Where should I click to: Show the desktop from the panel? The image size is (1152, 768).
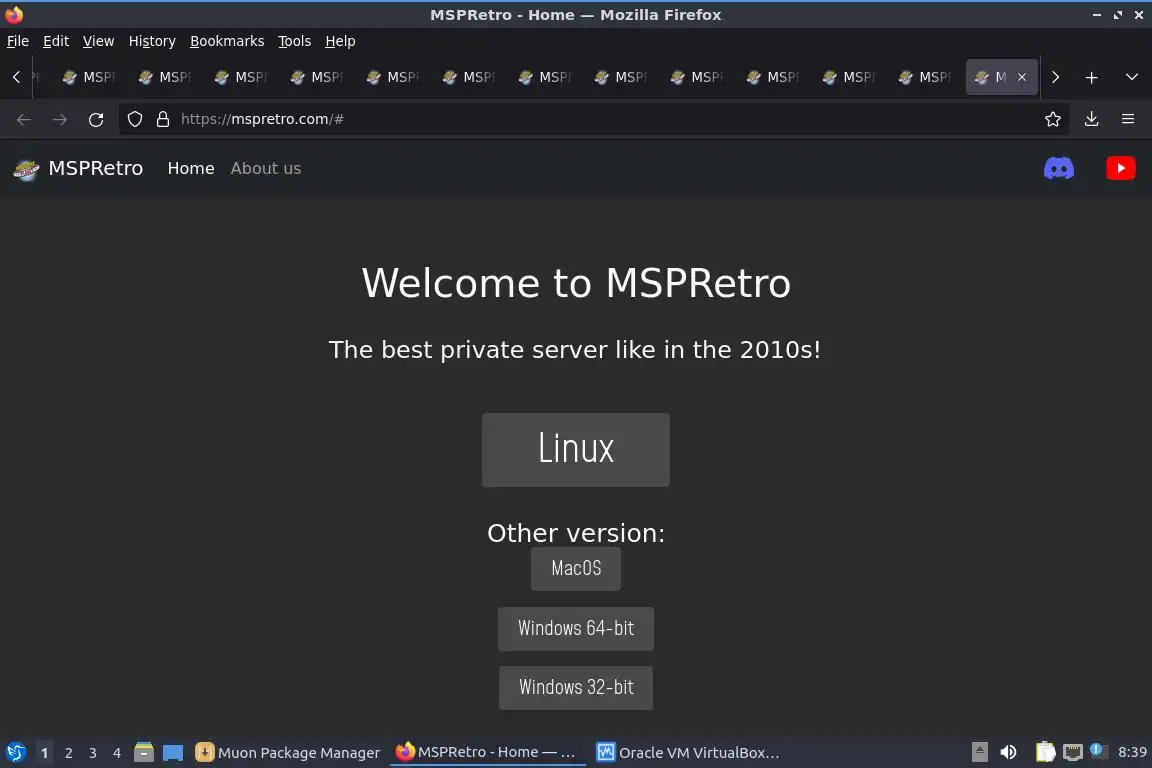coord(173,752)
